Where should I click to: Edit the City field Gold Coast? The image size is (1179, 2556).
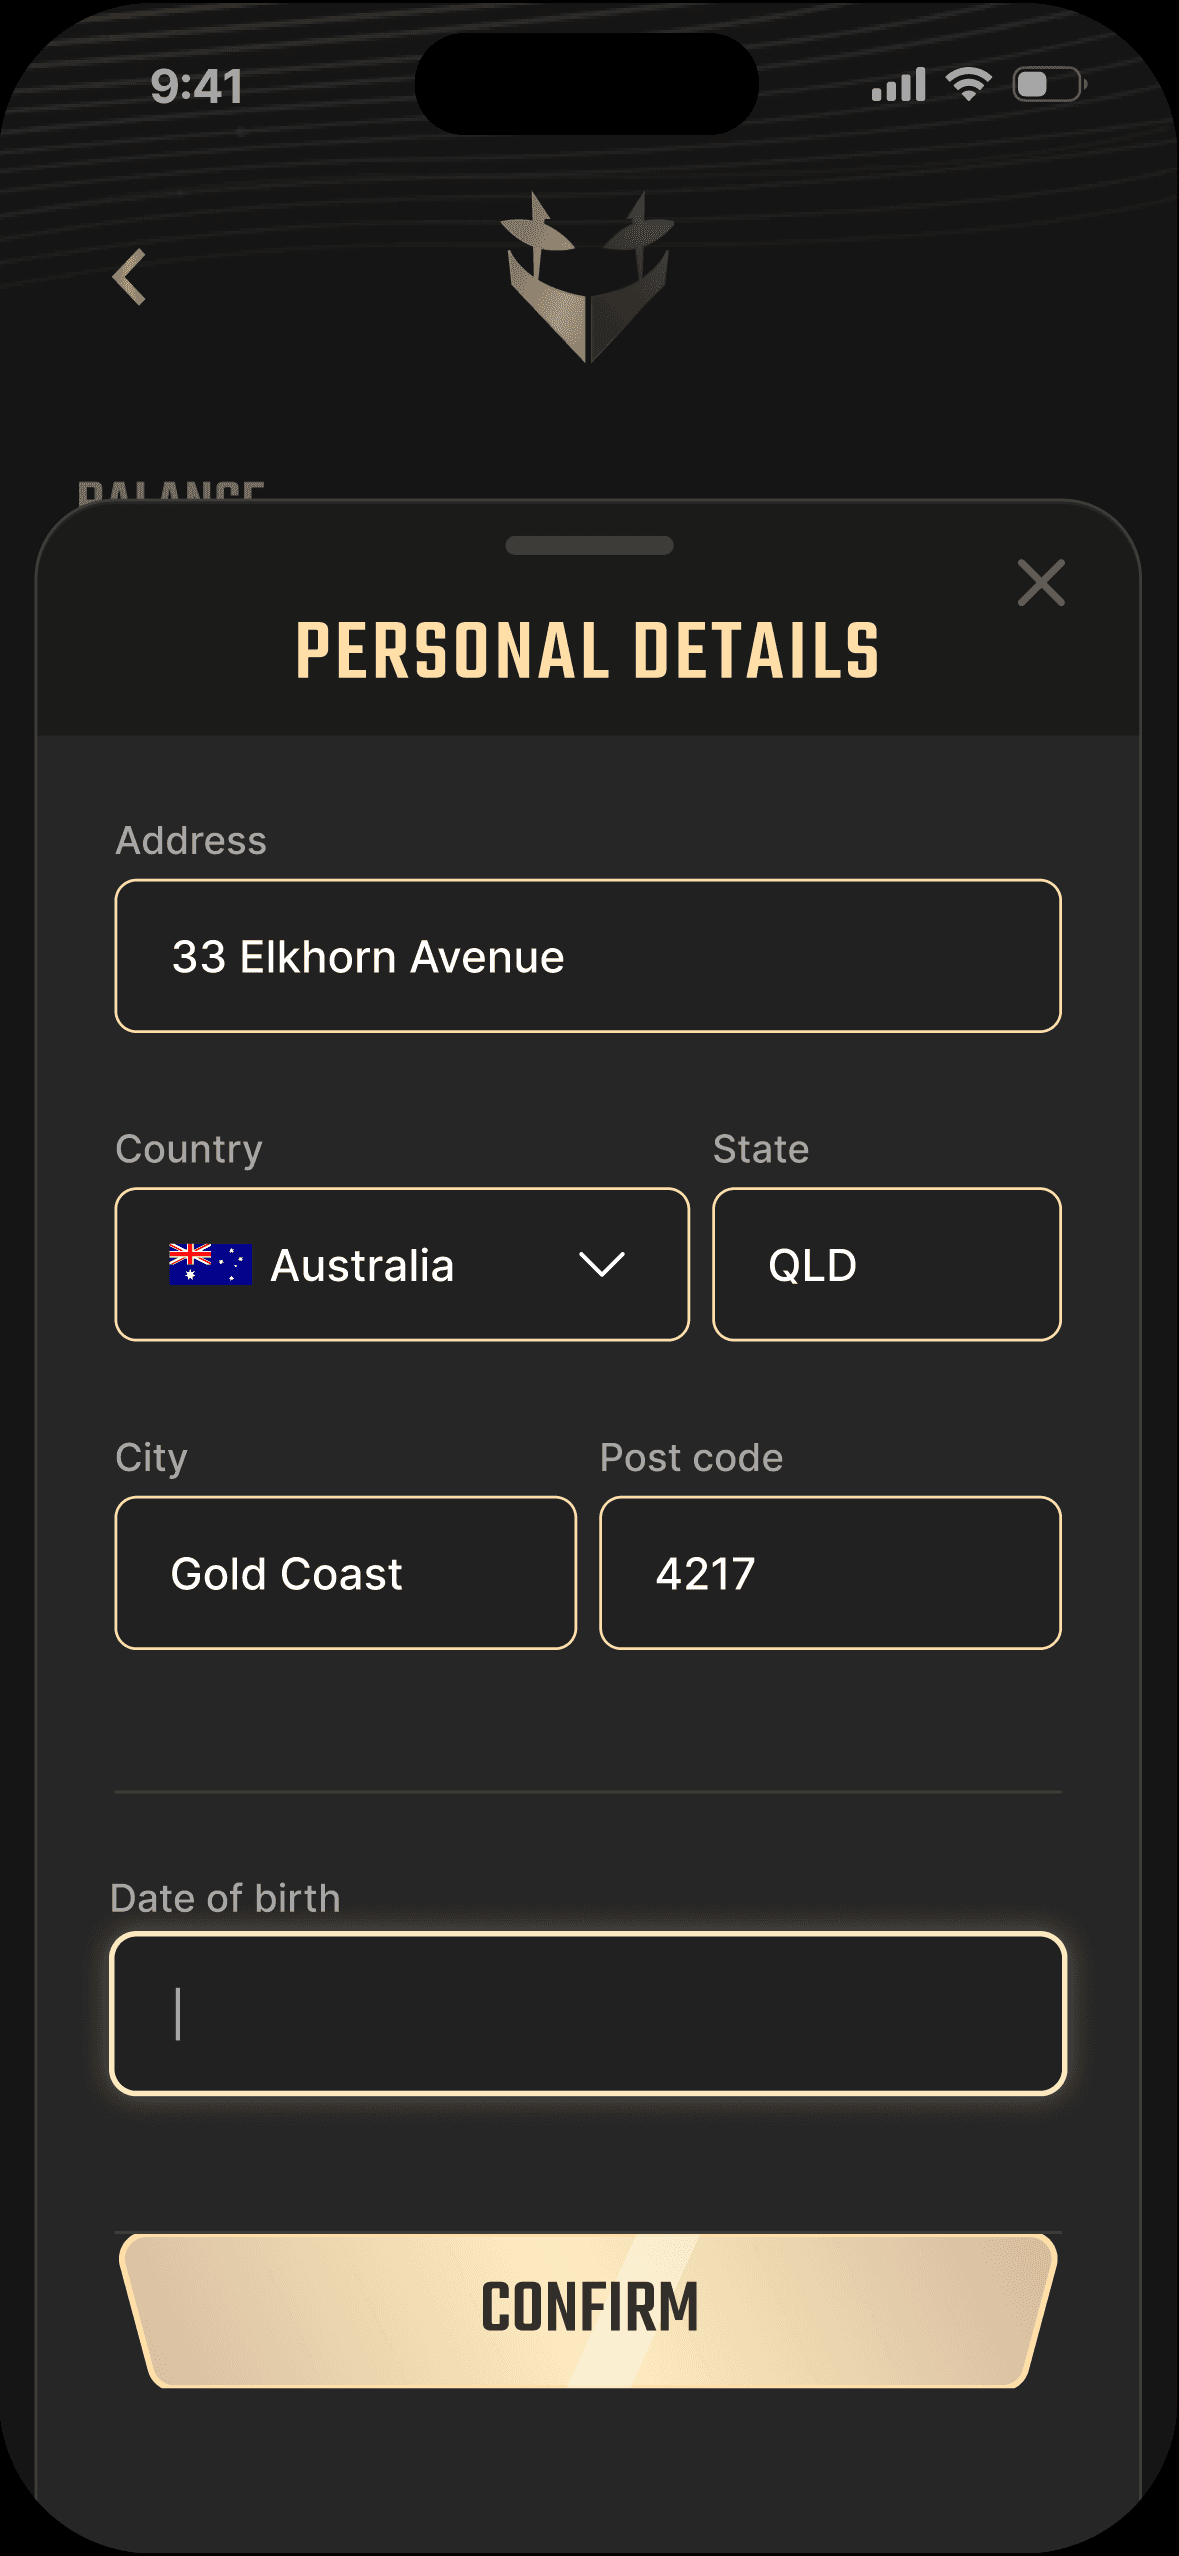346,1573
